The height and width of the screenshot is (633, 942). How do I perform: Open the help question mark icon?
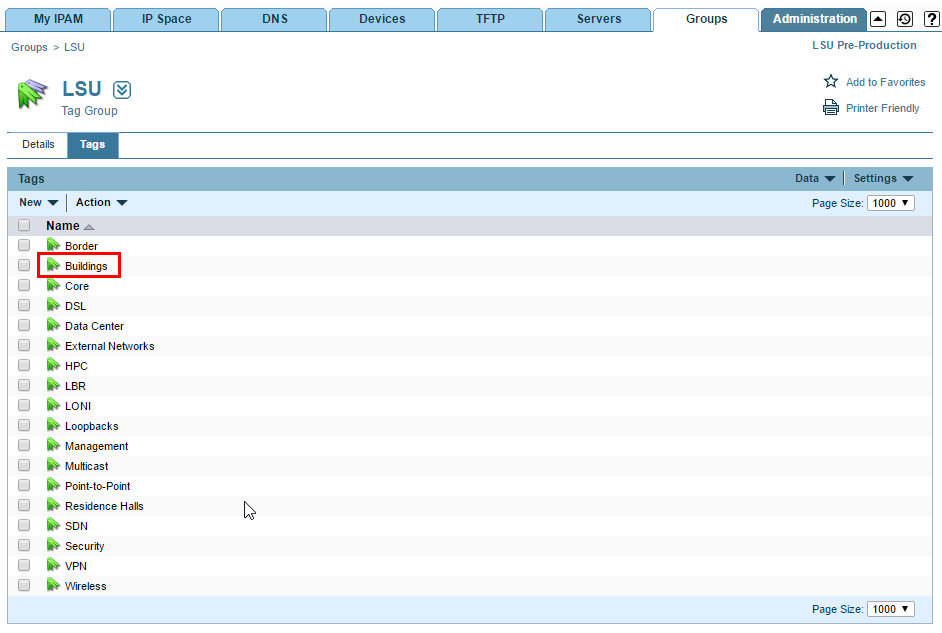click(931, 19)
